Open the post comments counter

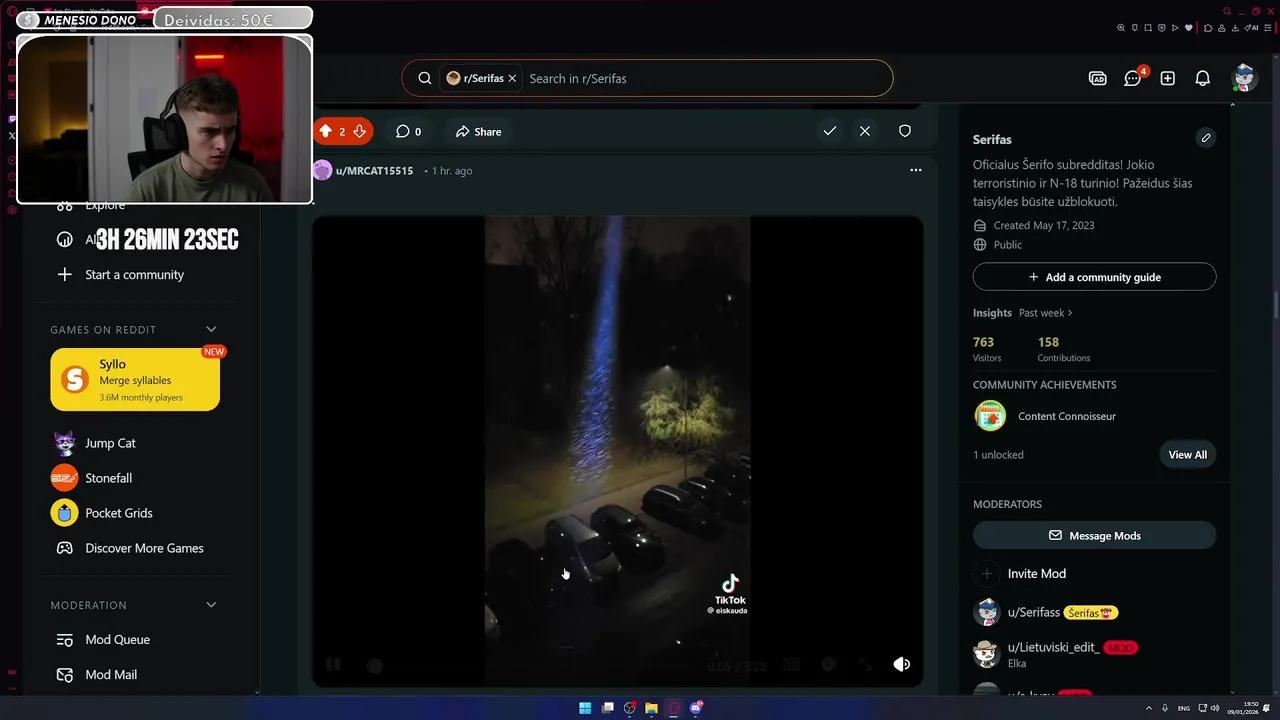[408, 131]
